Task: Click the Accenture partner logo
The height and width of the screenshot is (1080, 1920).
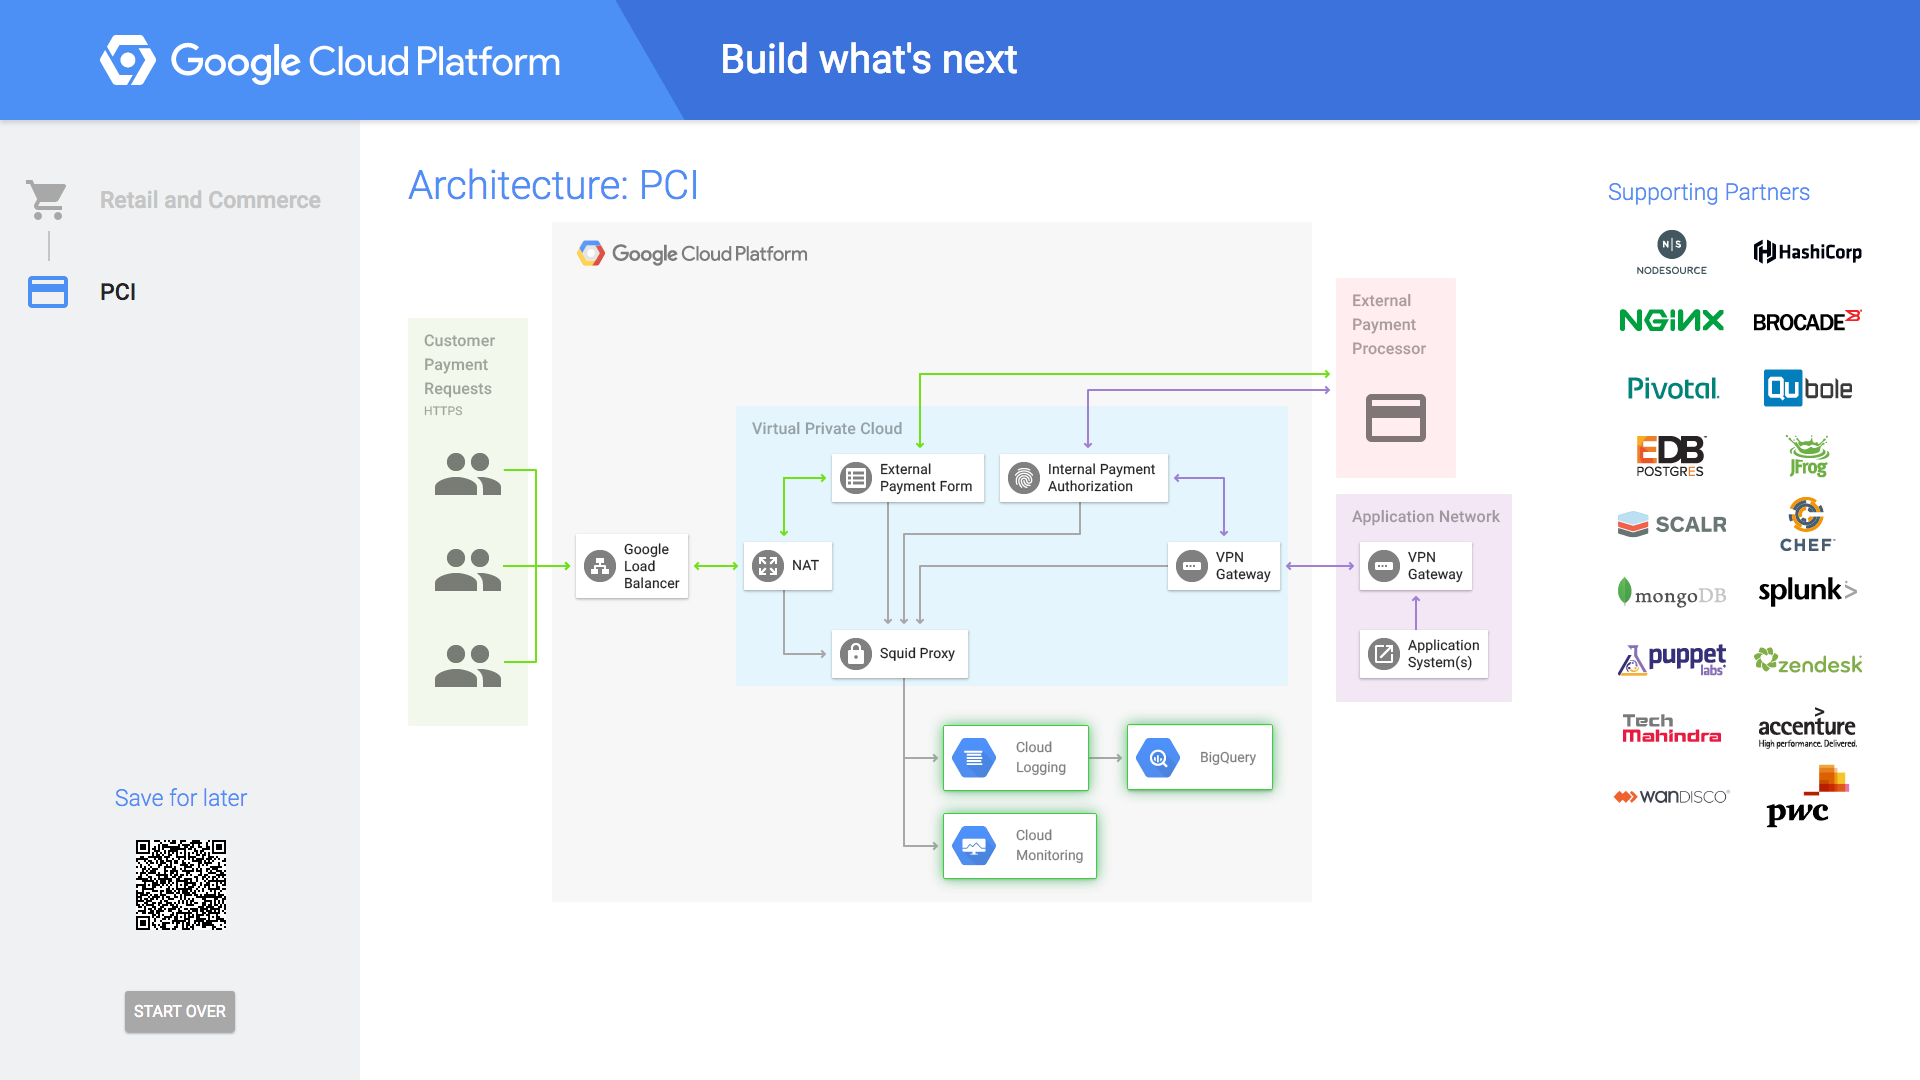Action: pyautogui.click(x=1807, y=728)
